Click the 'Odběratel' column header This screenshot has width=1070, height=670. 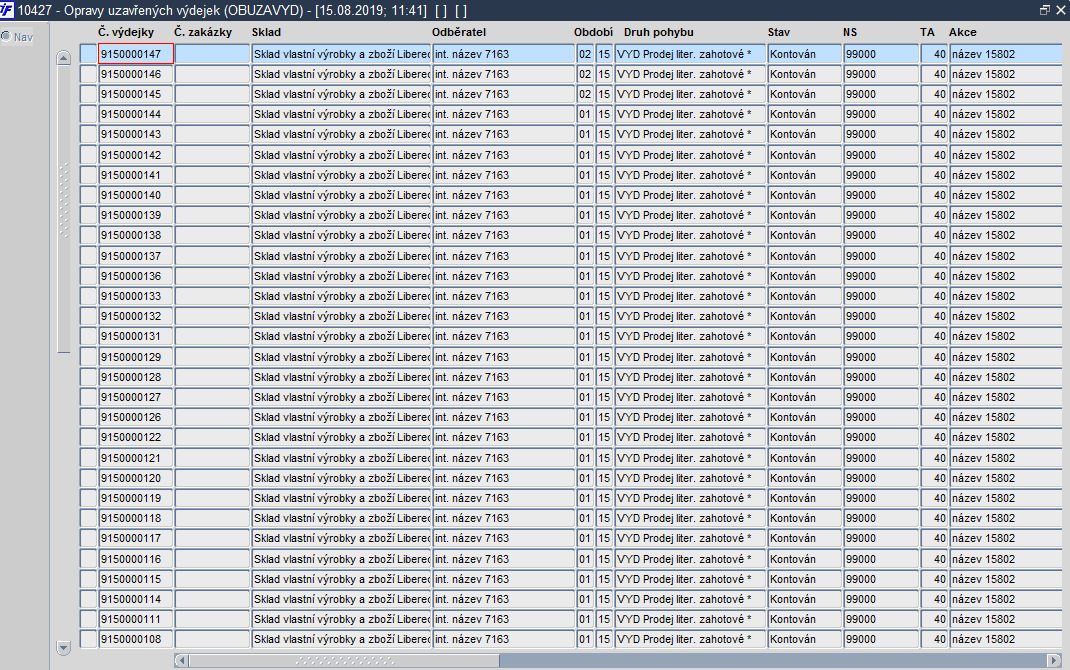[x=459, y=32]
